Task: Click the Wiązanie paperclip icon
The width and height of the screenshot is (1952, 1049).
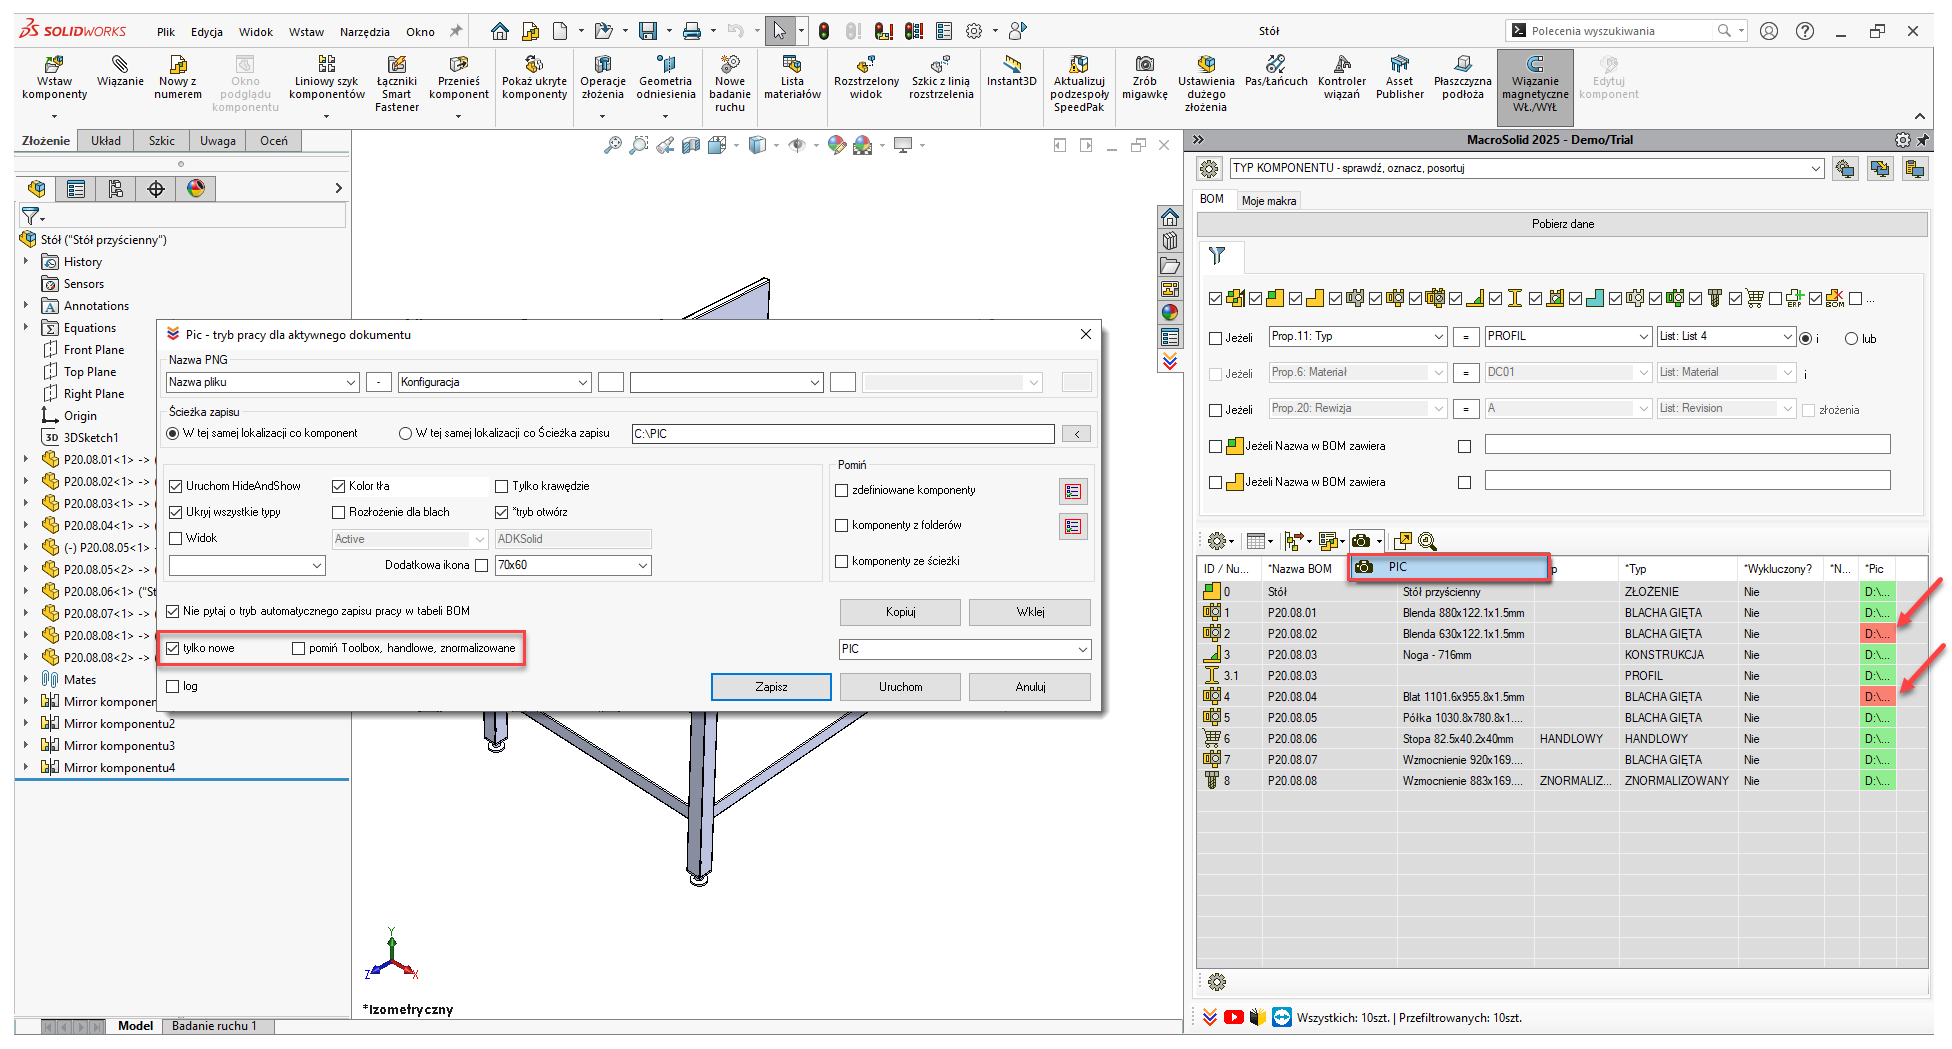Action: coord(120,65)
